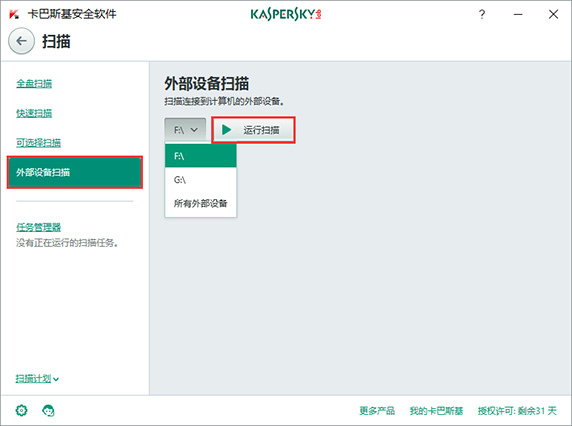Open settings via the gear icon
This screenshot has height=426, width=572.
[x=22, y=410]
